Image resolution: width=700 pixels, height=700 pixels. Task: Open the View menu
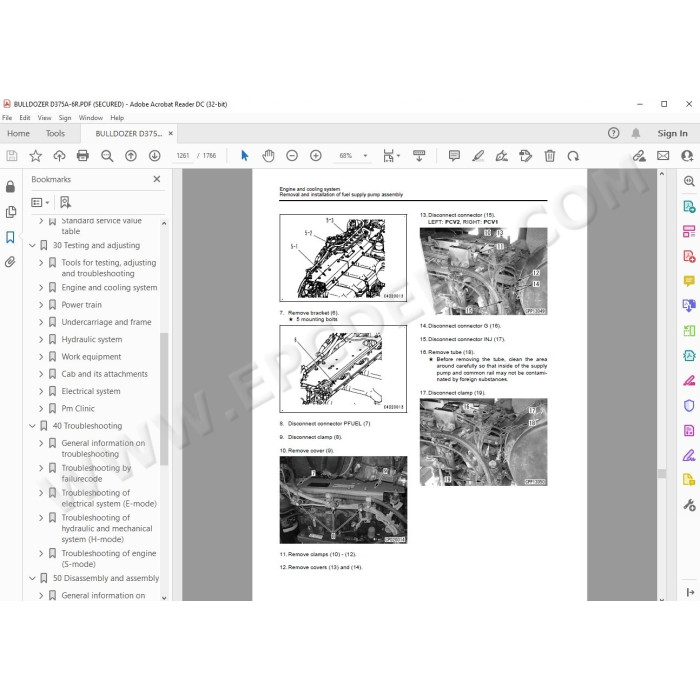click(x=44, y=118)
